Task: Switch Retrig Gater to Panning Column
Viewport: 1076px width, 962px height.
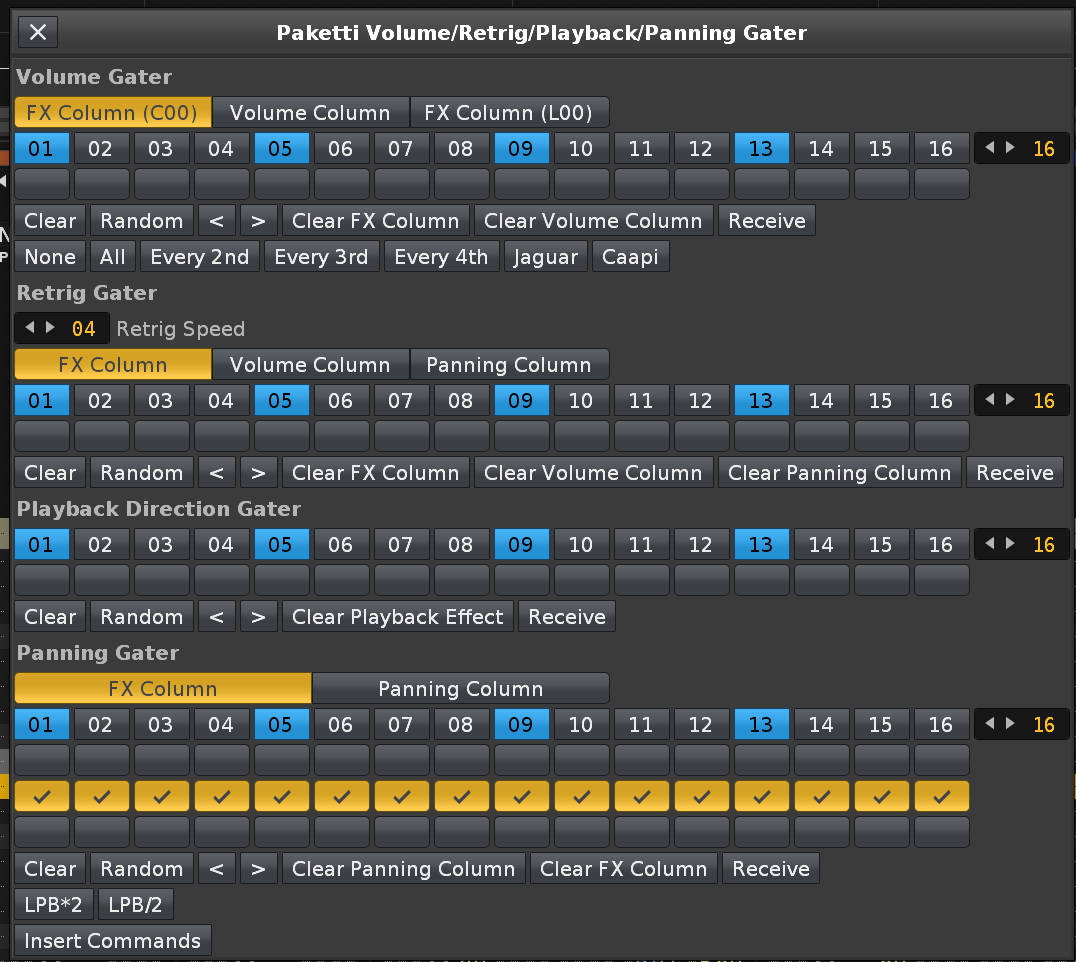Action: (509, 365)
